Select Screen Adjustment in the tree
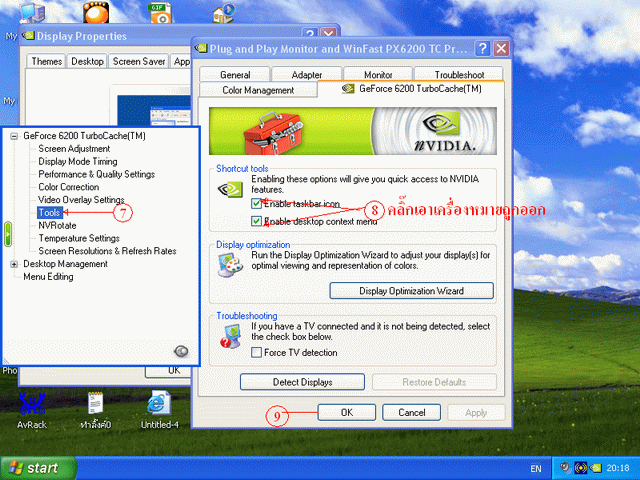640x480 pixels. coord(74,149)
